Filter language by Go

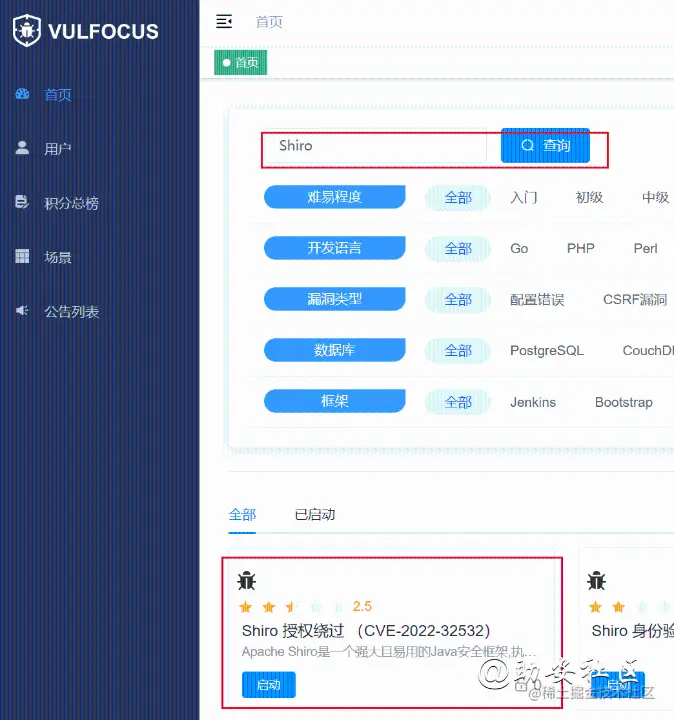point(519,248)
